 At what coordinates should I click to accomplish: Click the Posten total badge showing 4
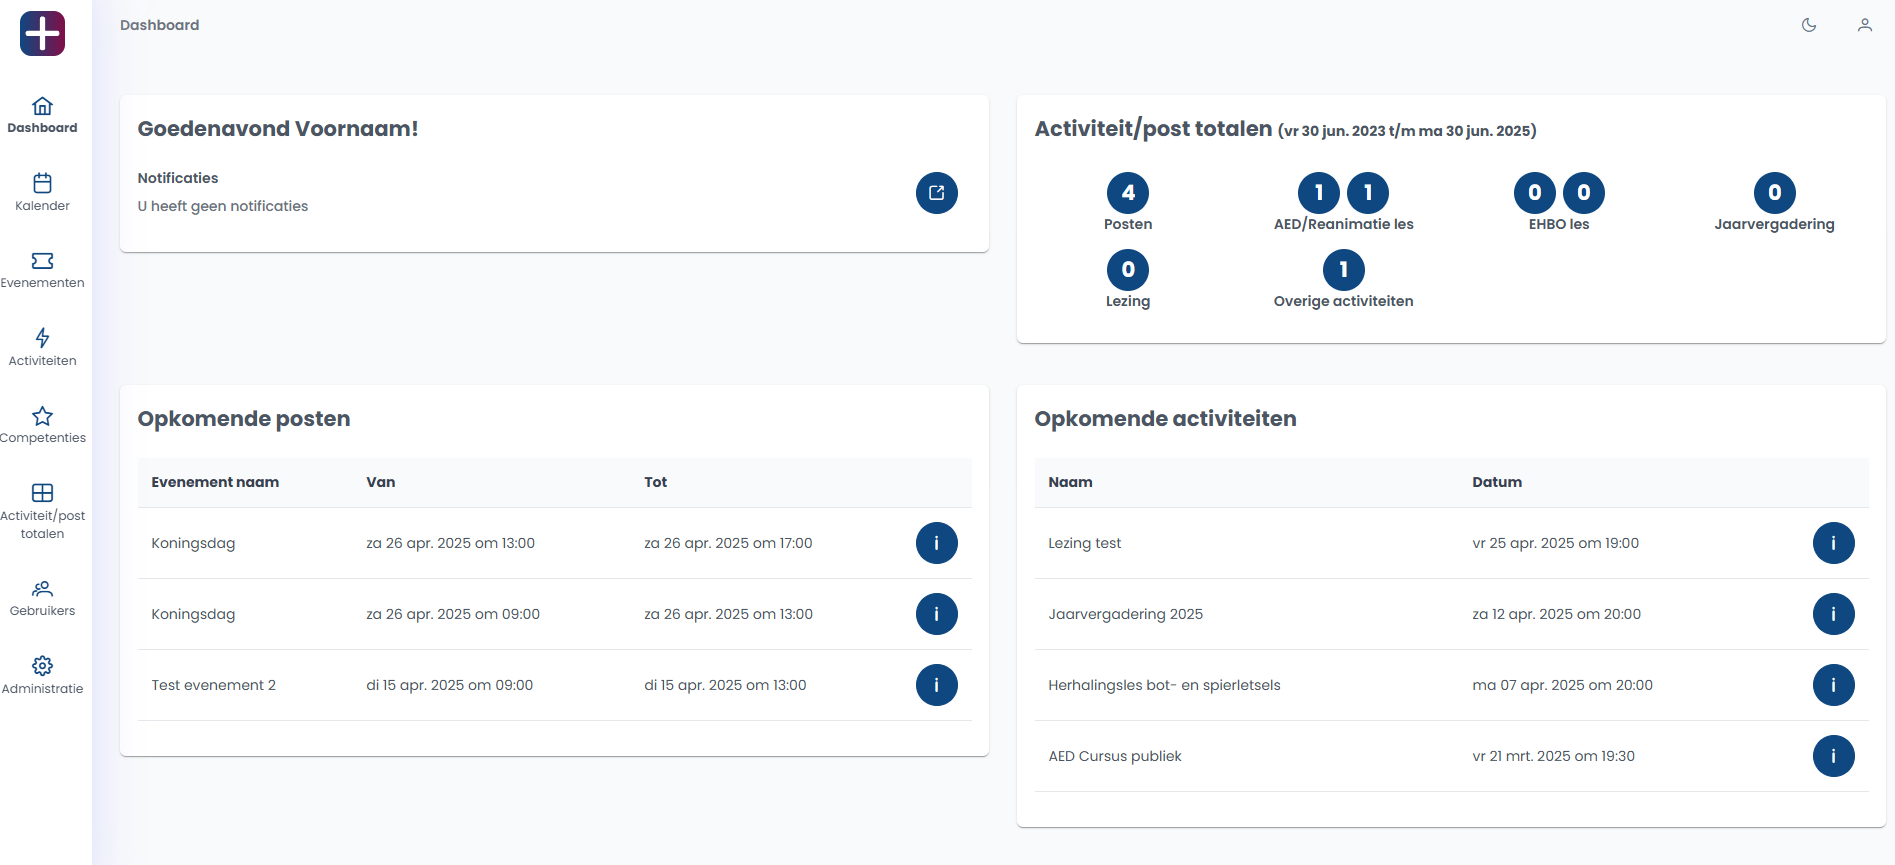pyautogui.click(x=1127, y=193)
